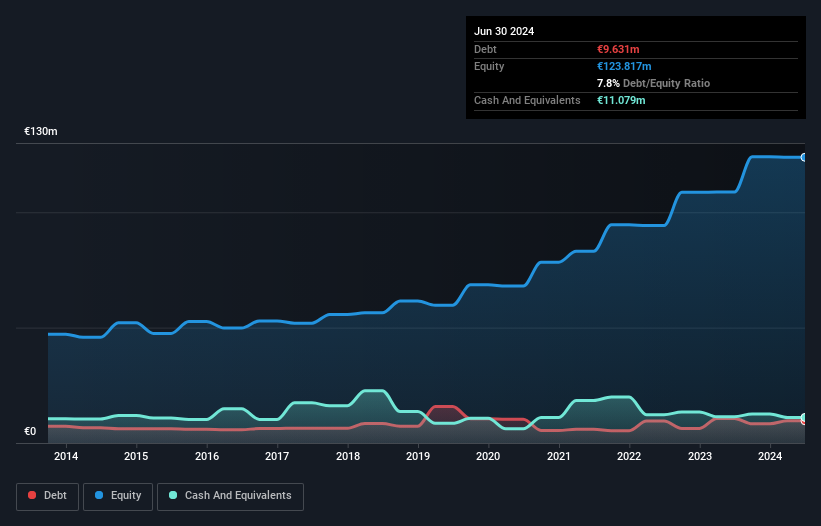Click the teal Cash And Equivalents legend dot

(x=173, y=495)
